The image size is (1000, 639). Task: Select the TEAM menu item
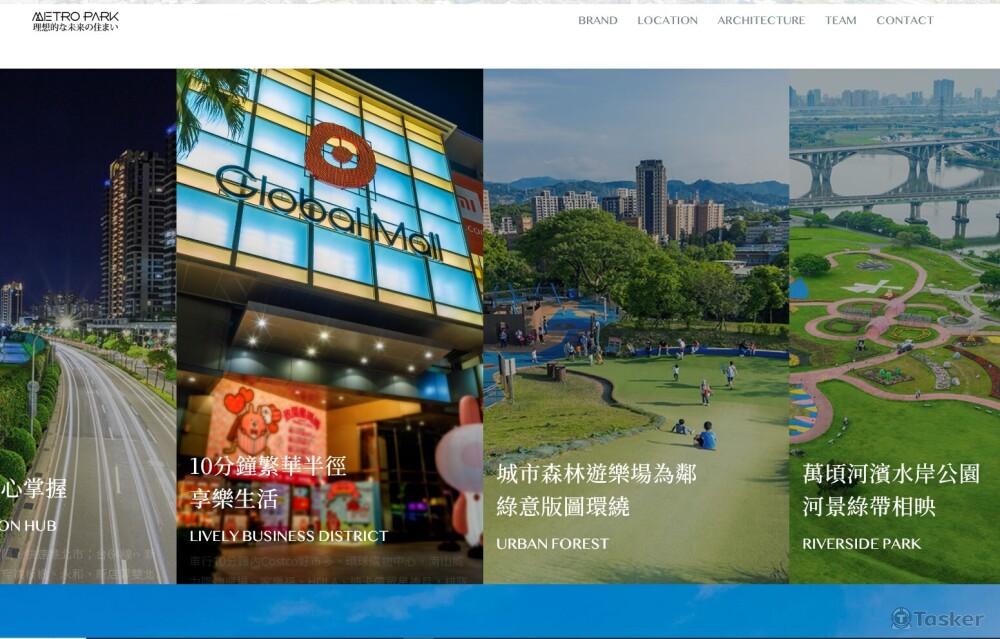841,20
